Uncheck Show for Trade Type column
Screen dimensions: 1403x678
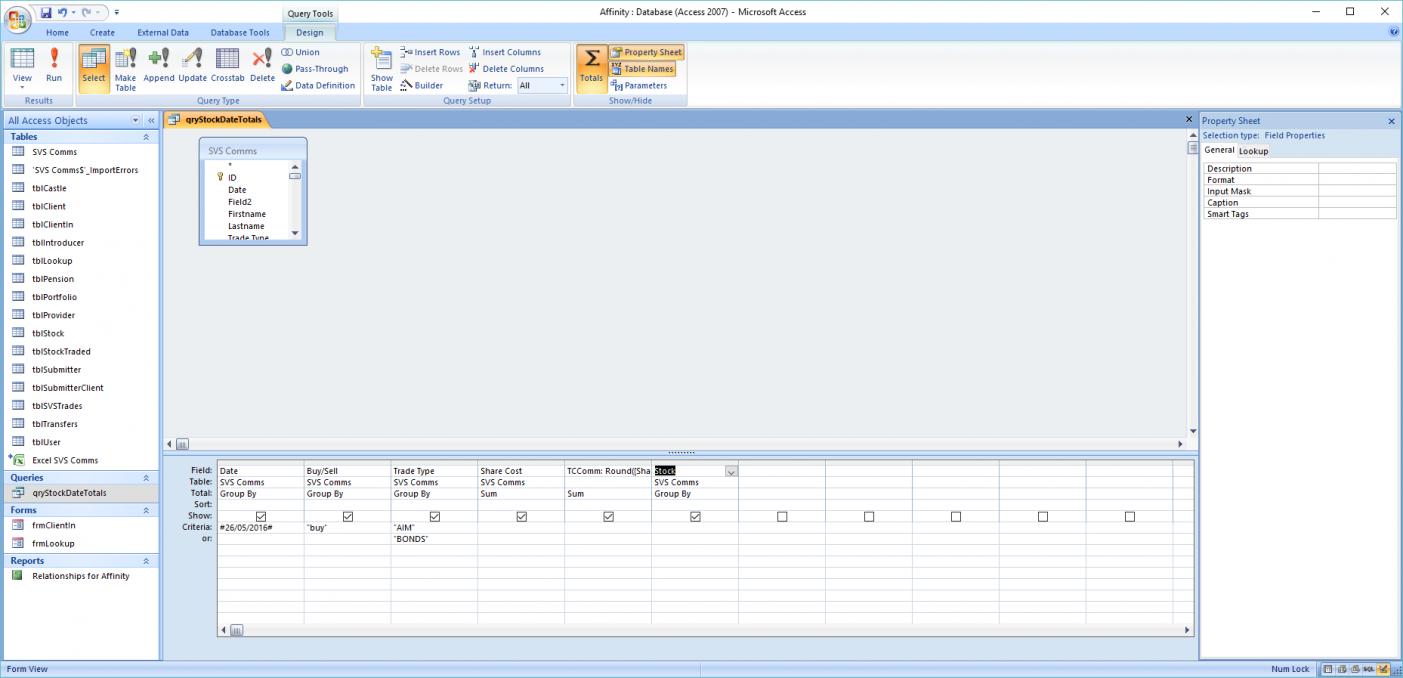click(x=435, y=516)
